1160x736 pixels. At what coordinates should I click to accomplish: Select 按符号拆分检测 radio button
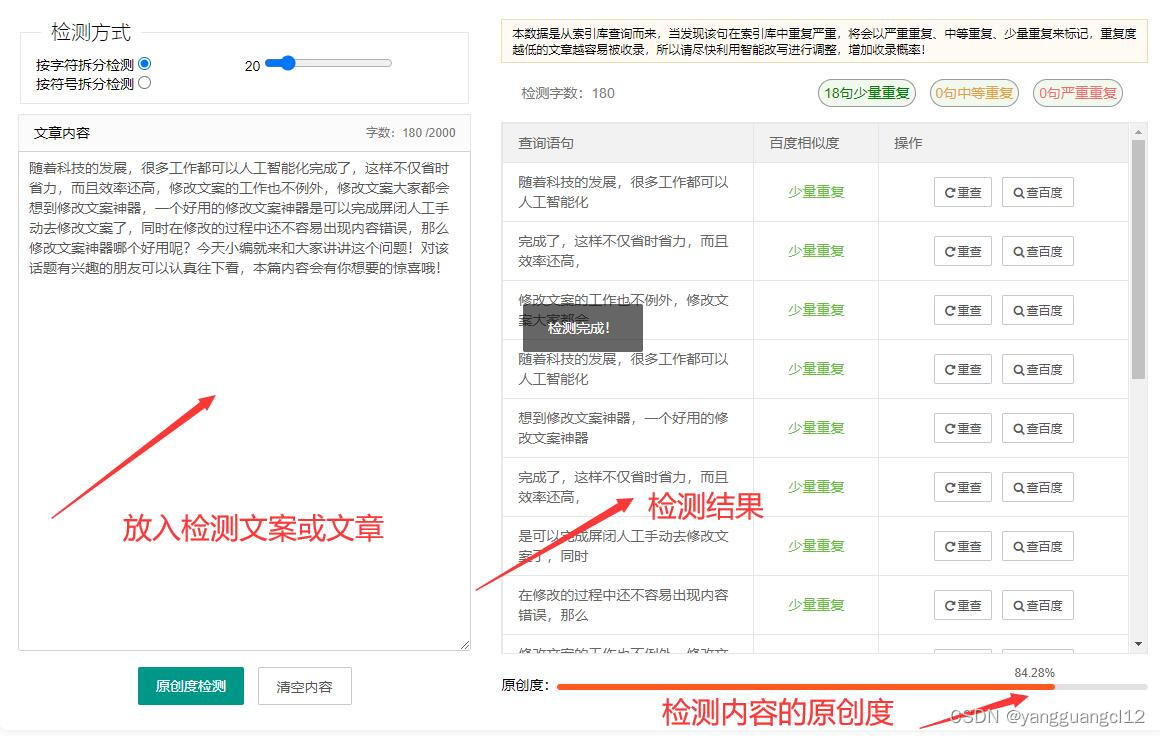(x=144, y=83)
